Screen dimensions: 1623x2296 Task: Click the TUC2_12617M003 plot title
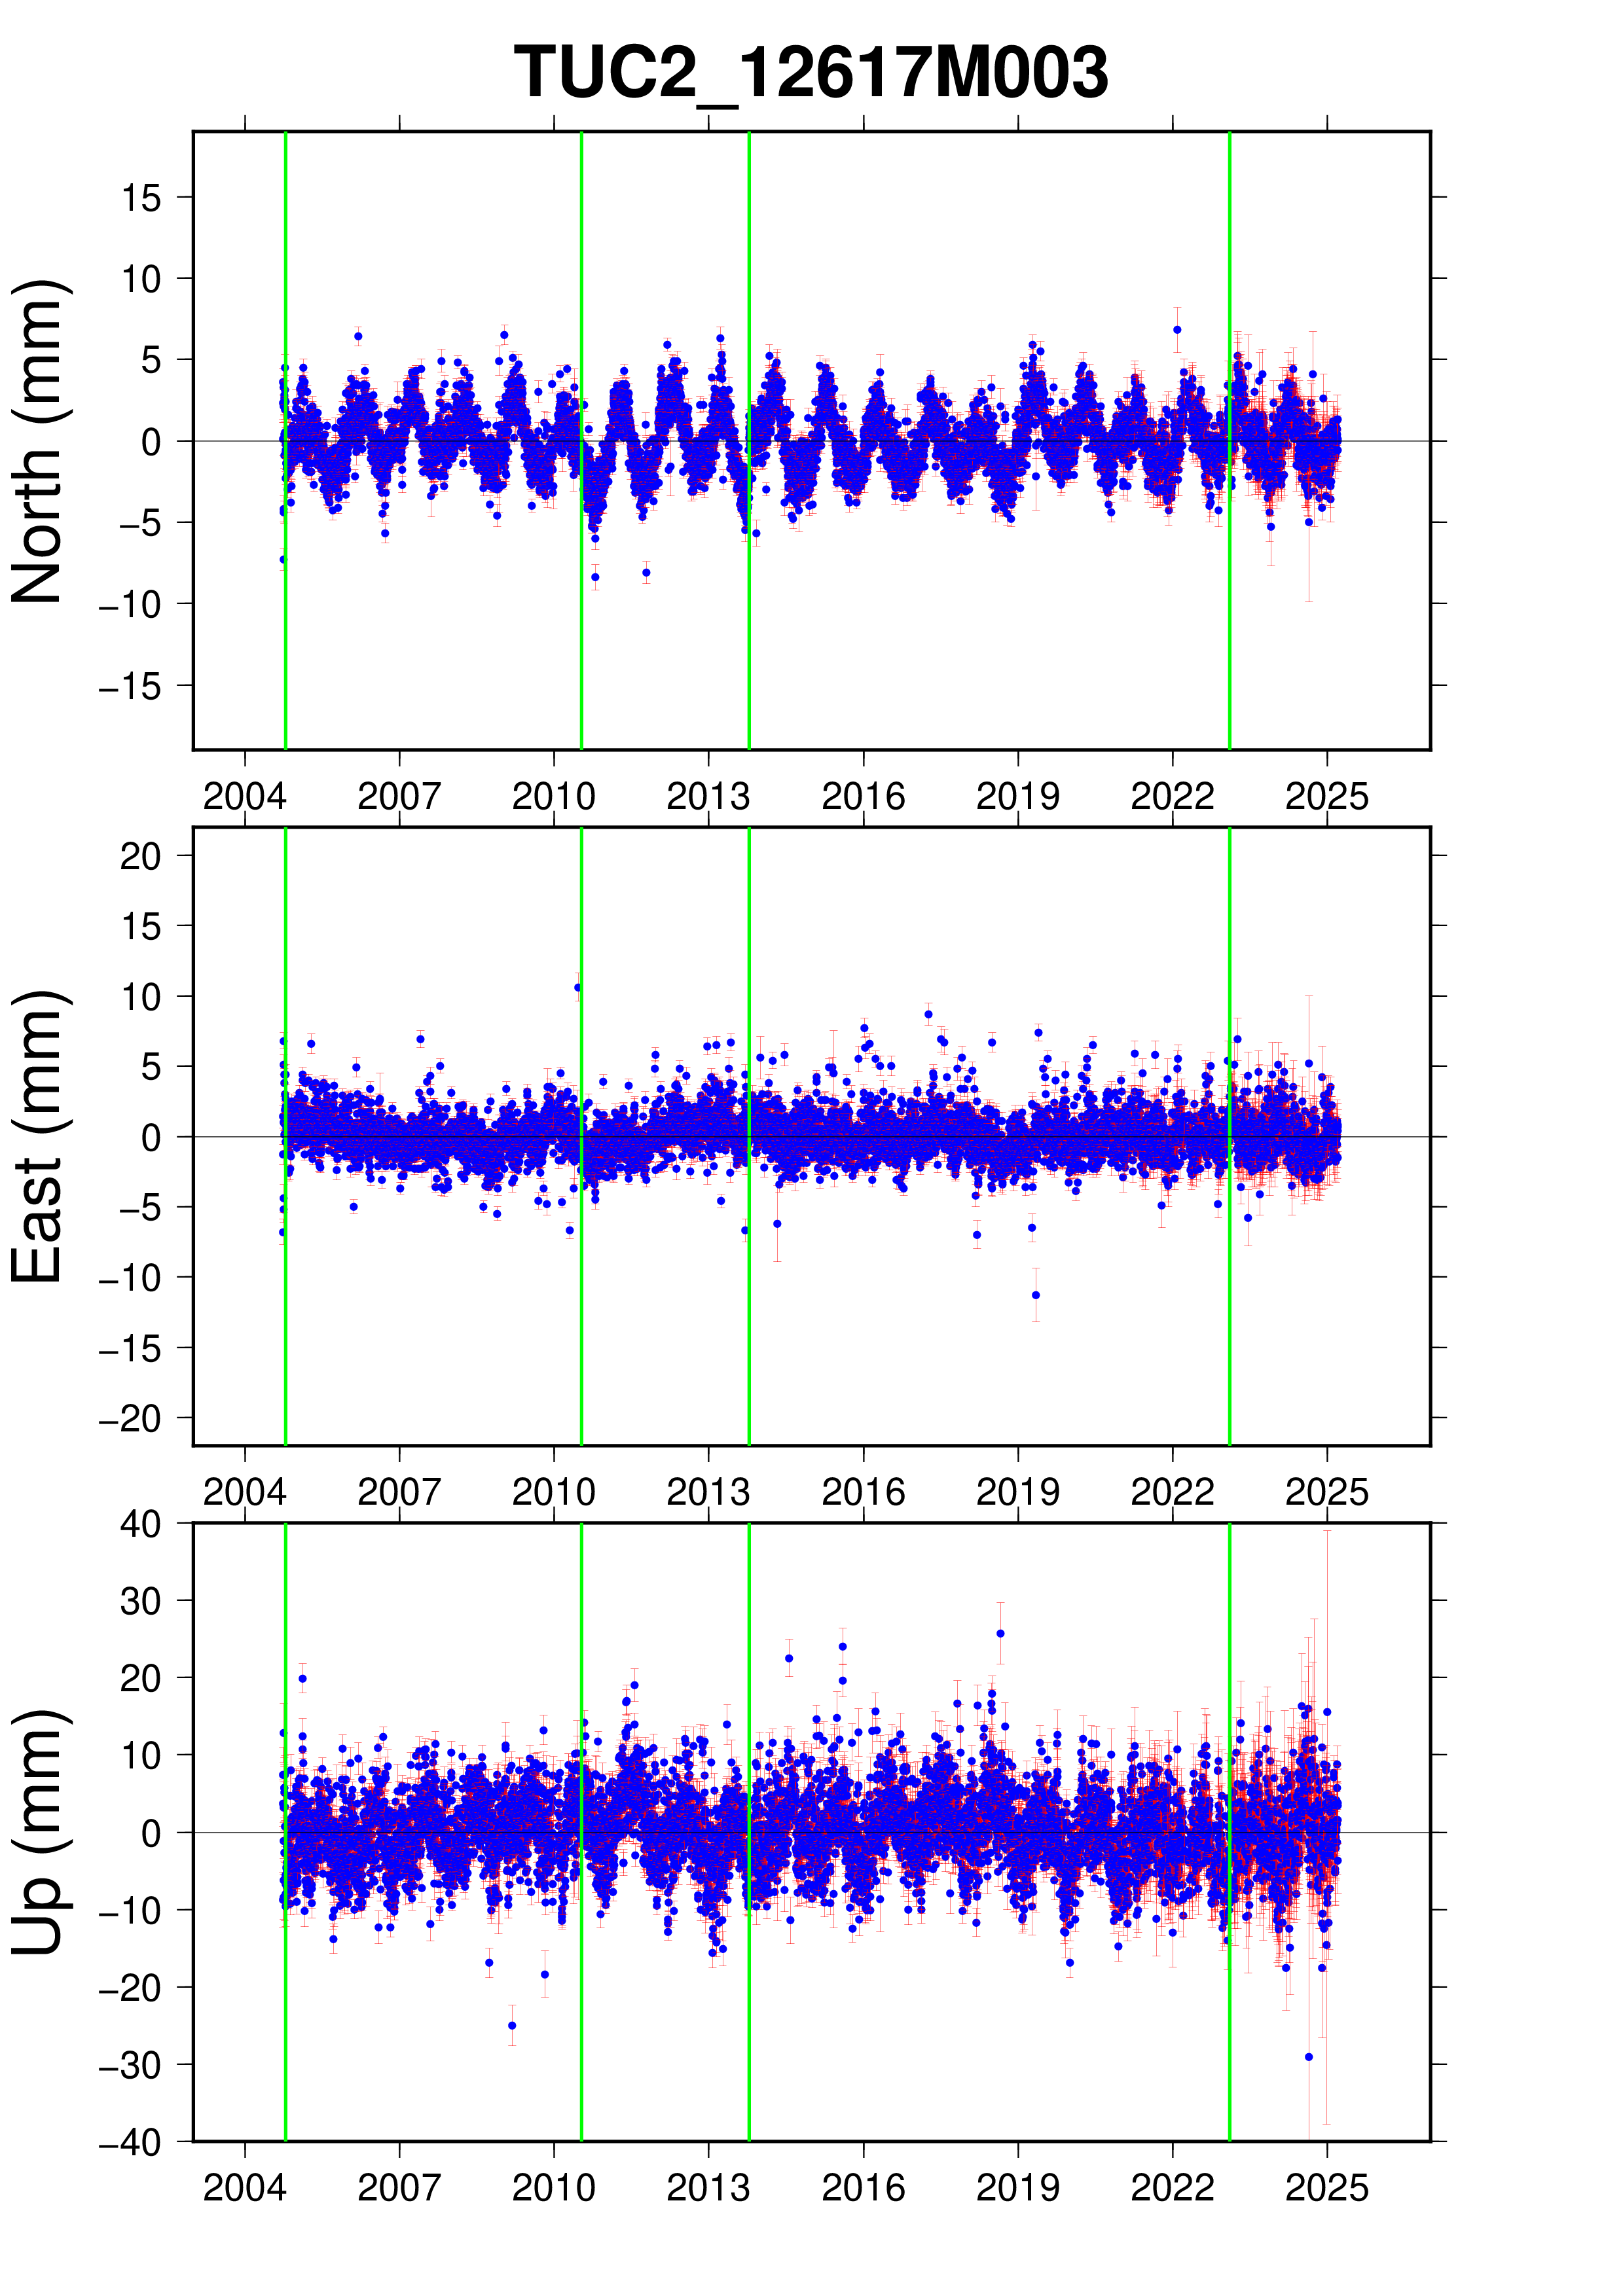pos(811,73)
